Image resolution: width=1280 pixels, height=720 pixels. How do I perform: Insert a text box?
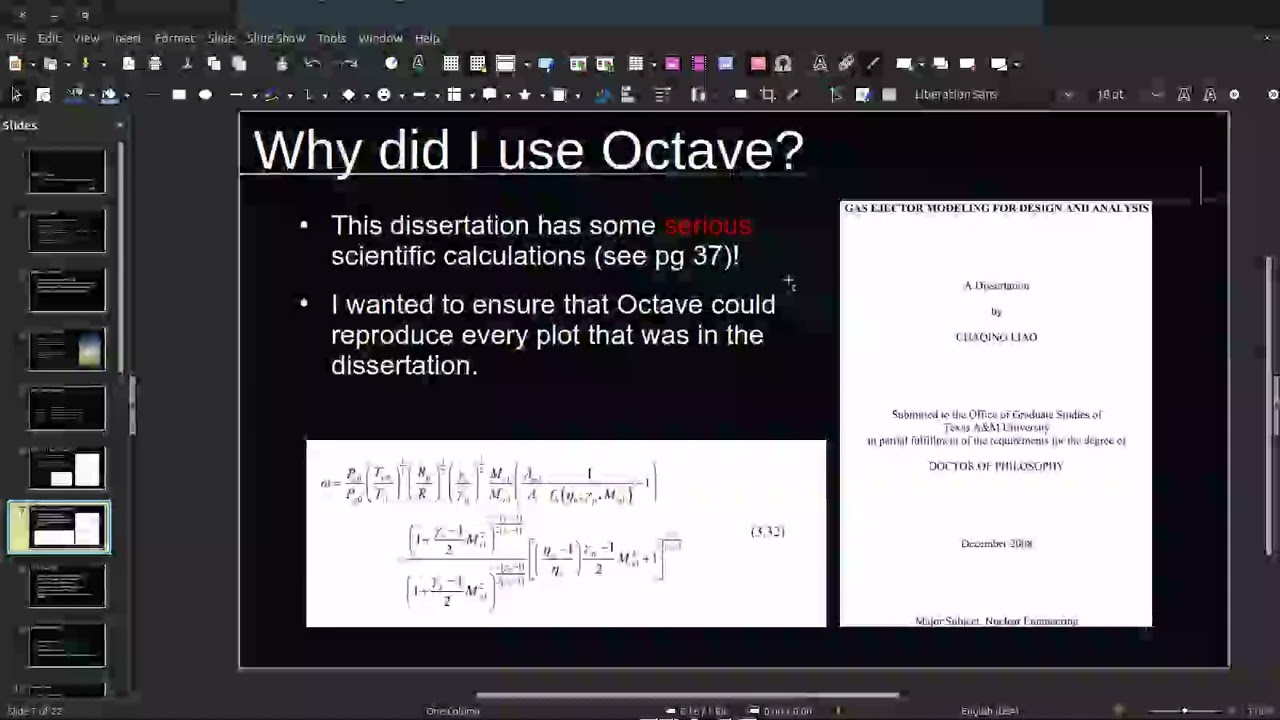[x=758, y=64]
